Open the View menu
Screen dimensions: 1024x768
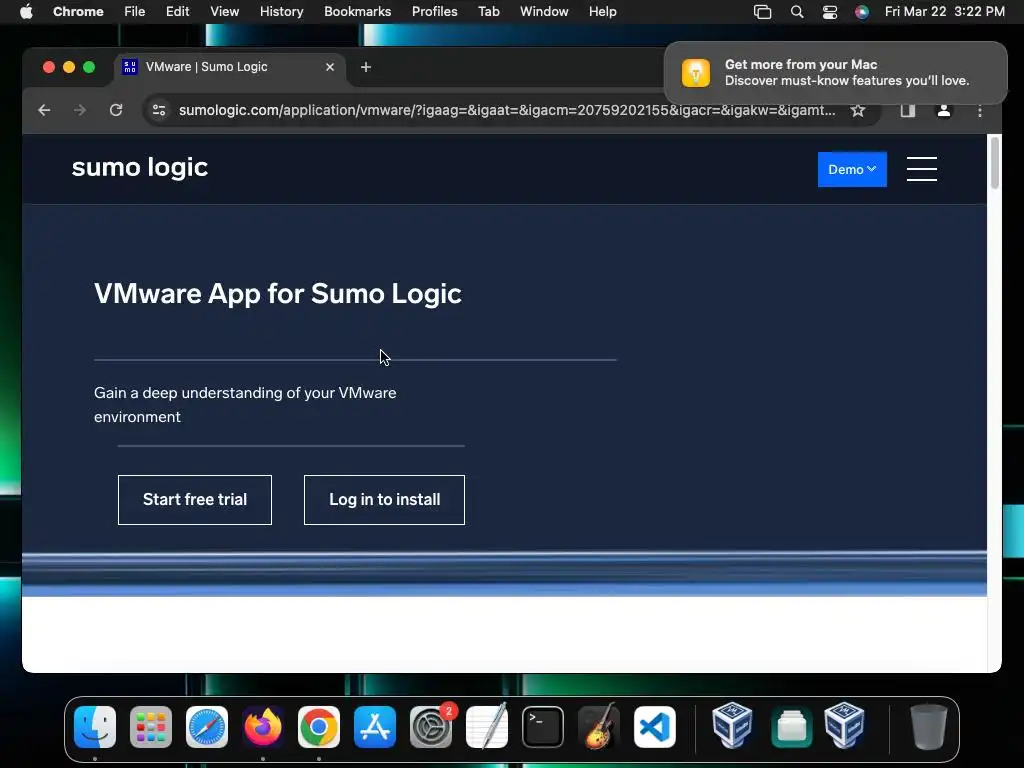pos(224,11)
